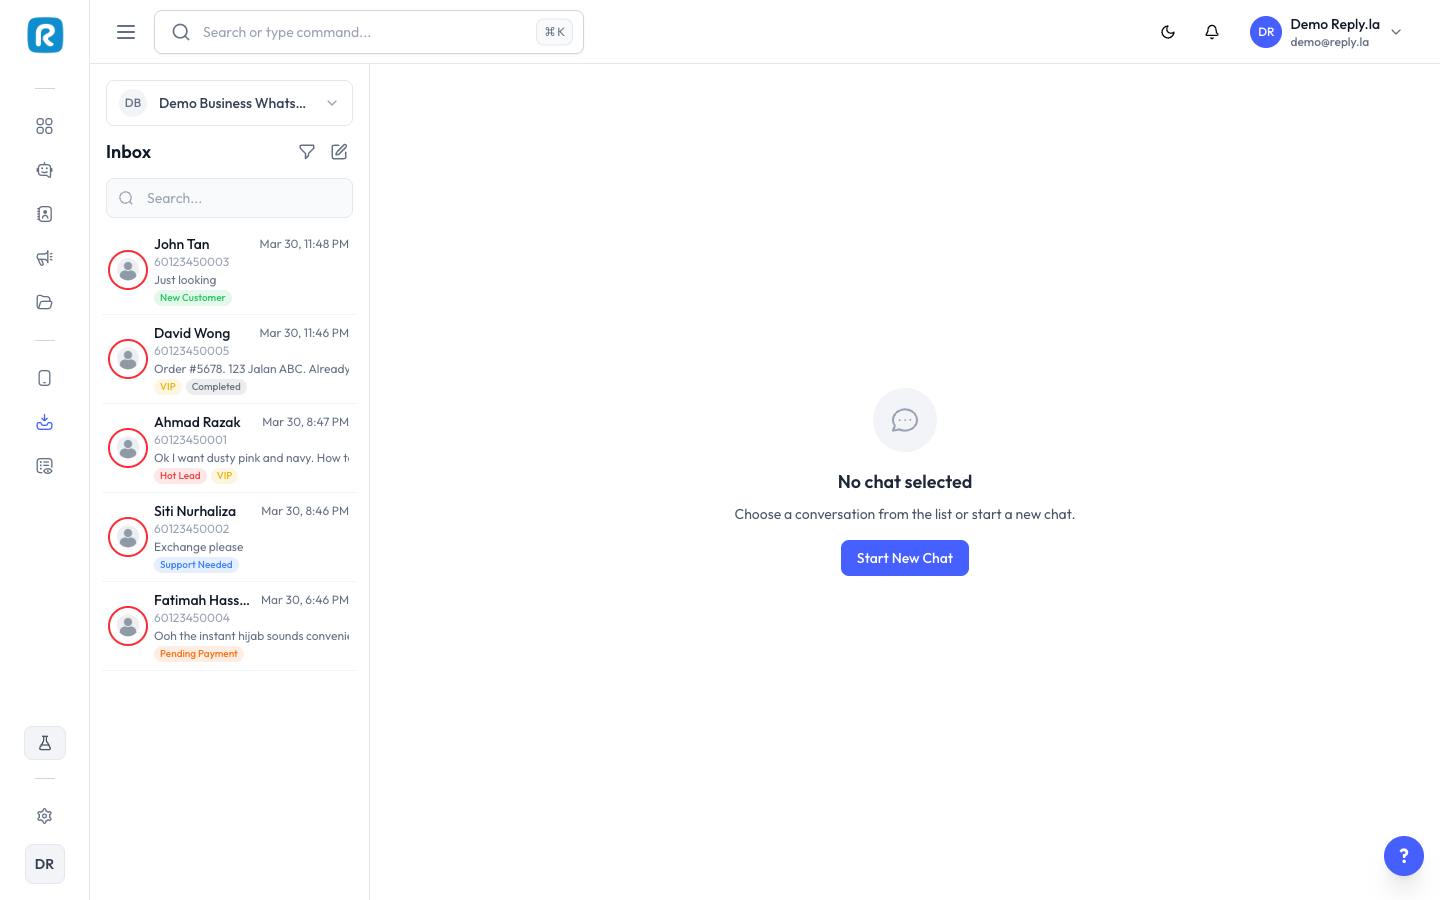Click John Tan's avatar
This screenshot has height=900, width=1440.
pos(128,270)
